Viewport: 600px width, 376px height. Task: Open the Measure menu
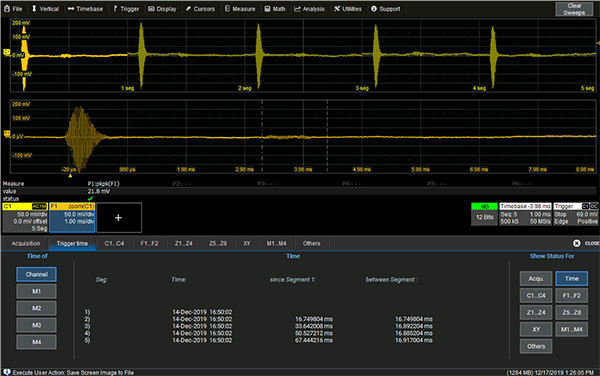[240, 8]
